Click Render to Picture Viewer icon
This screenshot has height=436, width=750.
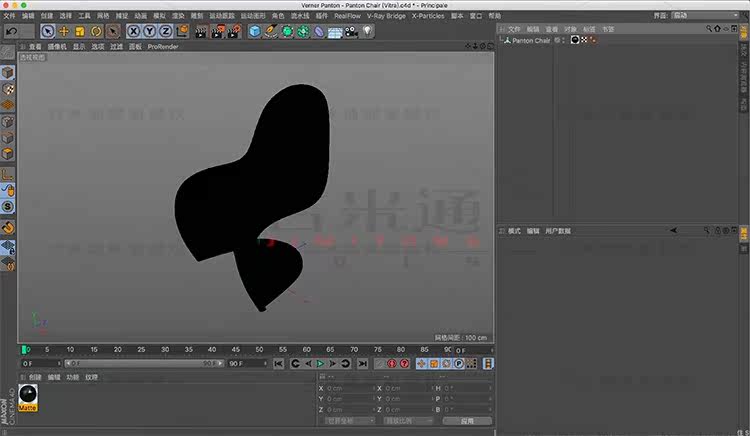[x=217, y=32]
